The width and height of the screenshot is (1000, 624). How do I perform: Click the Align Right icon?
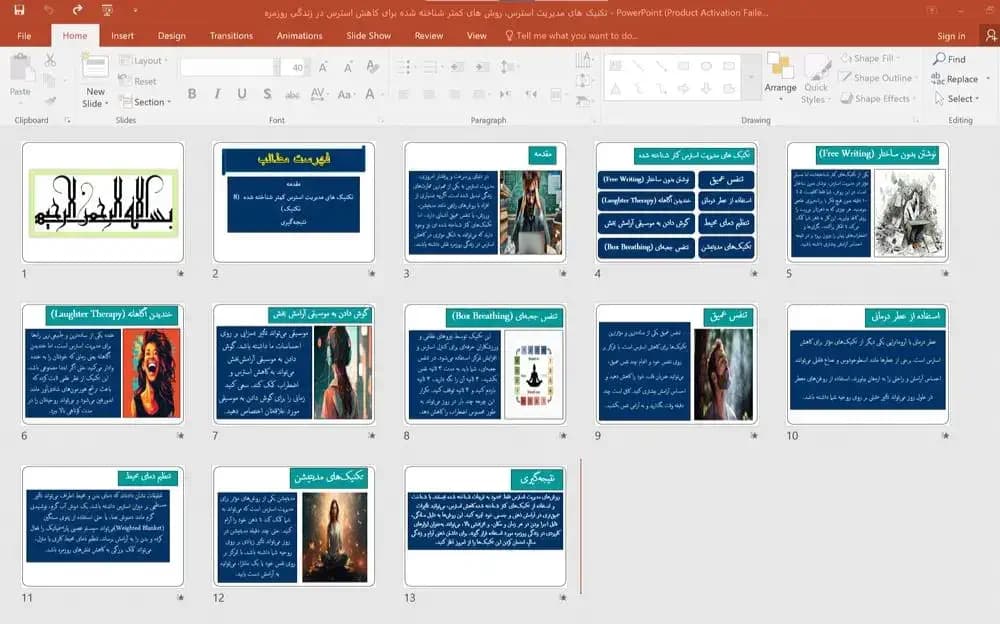(x=454, y=94)
